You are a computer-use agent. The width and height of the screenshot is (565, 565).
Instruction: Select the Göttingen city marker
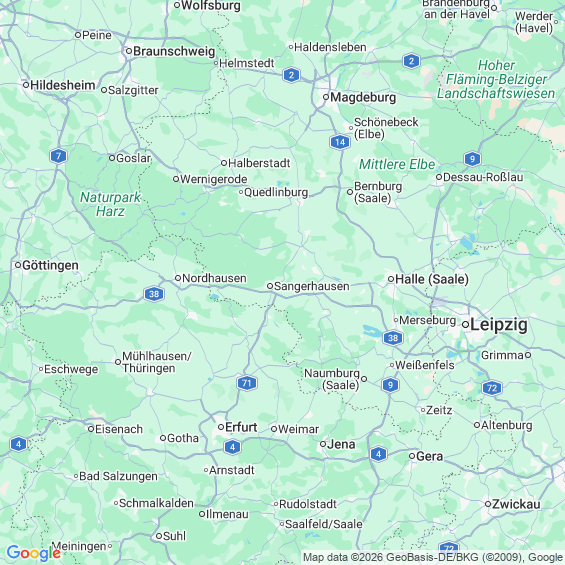(18, 265)
